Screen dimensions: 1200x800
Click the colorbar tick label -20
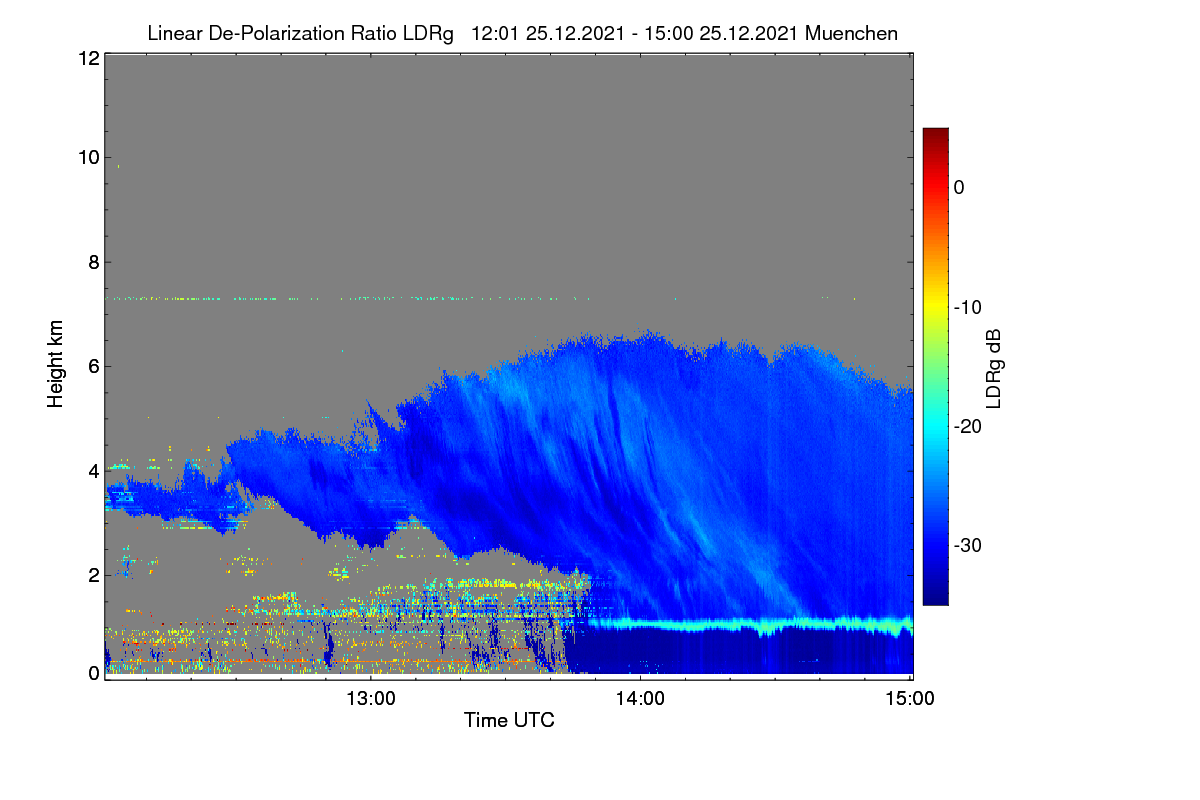(971, 426)
